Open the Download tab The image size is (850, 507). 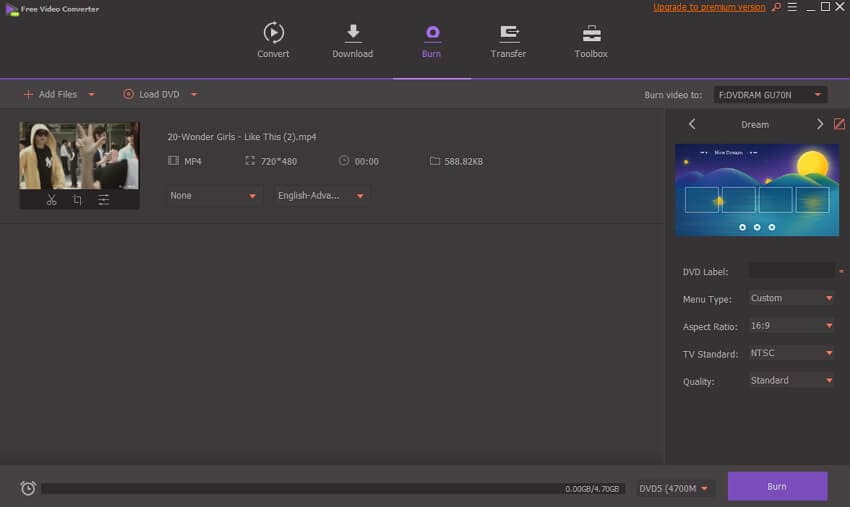point(352,41)
